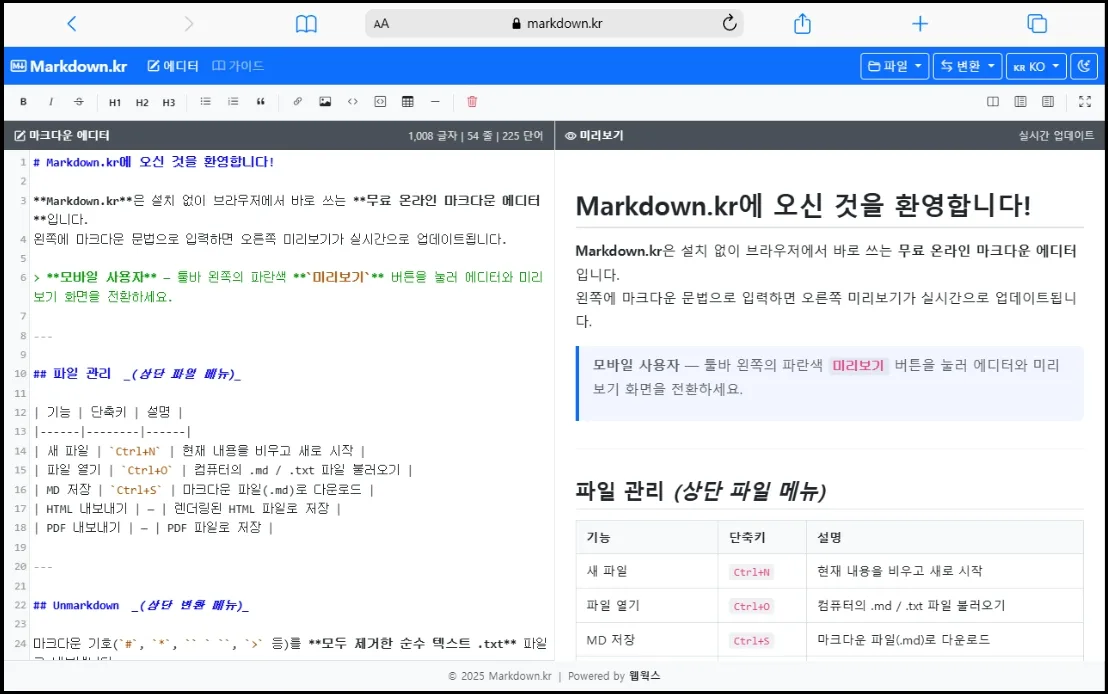Click the '## Unmarkdown' line in editor
Viewport: 1108px width, 694px height.
(141, 605)
